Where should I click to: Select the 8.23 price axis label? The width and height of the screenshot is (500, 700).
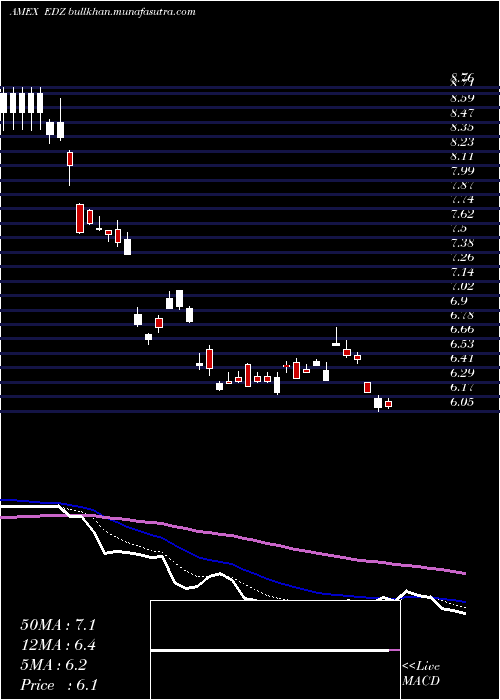[x=462, y=142]
